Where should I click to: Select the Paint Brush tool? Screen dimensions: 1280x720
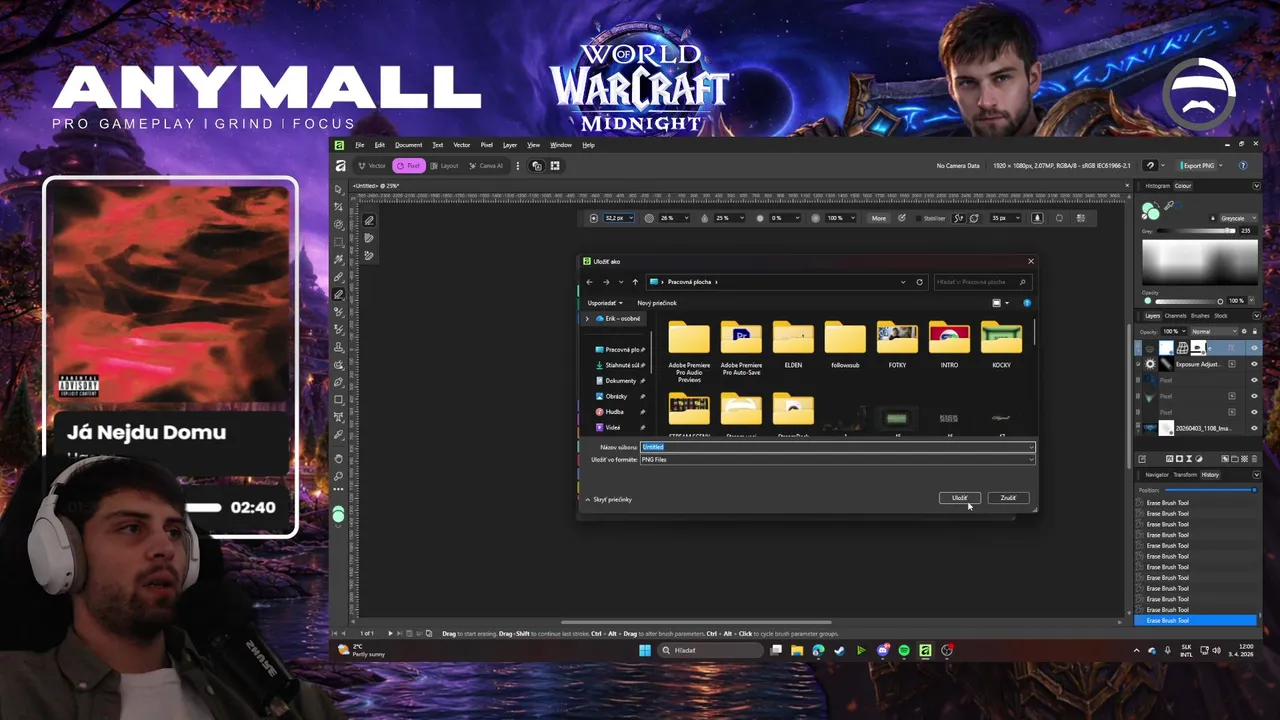[x=338, y=277]
